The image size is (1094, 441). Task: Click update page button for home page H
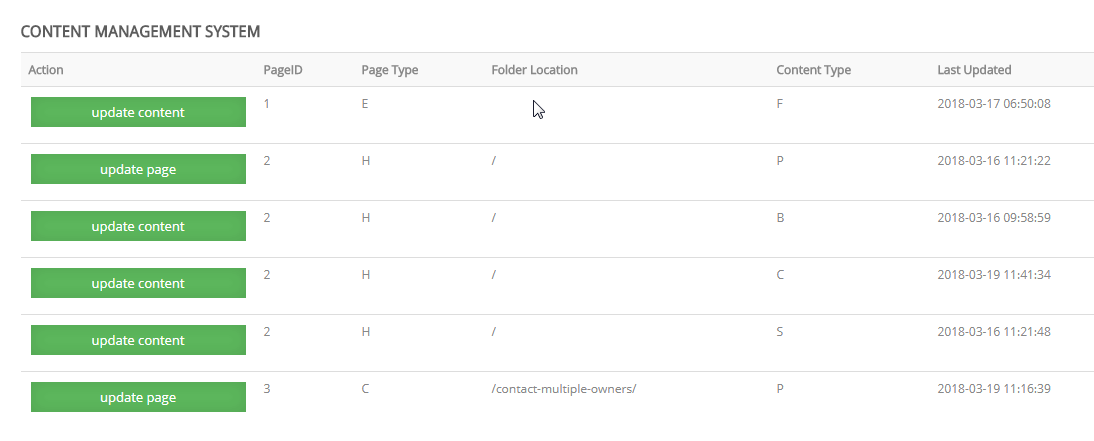pyautogui.click(x=138, y=170)
